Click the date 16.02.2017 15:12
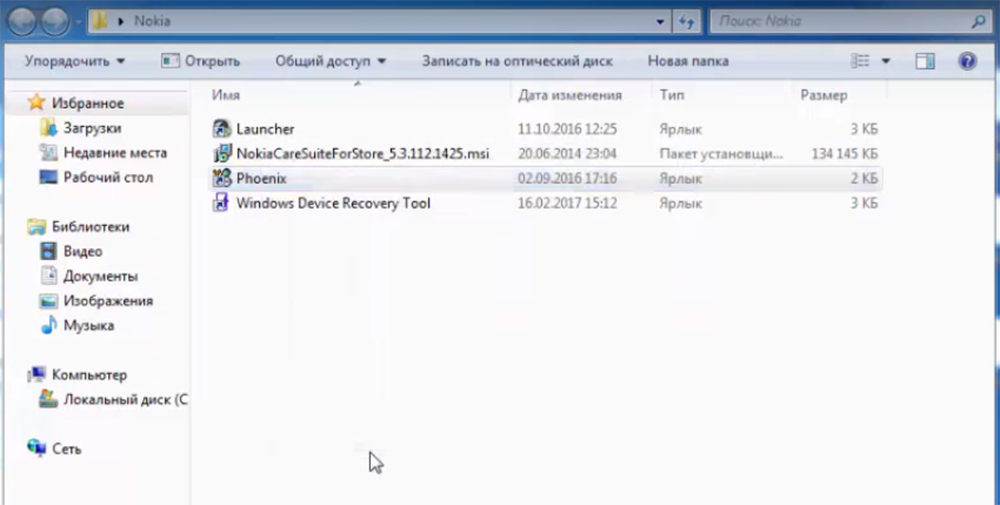The image size is (1000, 505). pos(568,203)
